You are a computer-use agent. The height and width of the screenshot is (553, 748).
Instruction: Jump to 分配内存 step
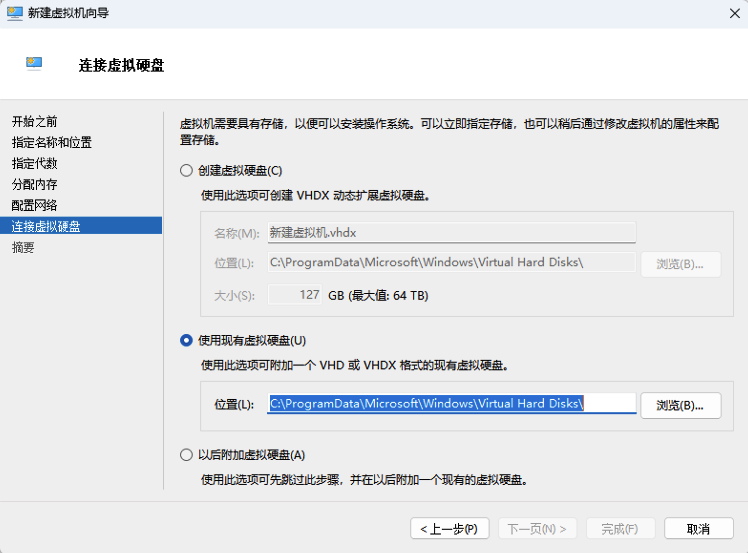(x=35, y=184)
